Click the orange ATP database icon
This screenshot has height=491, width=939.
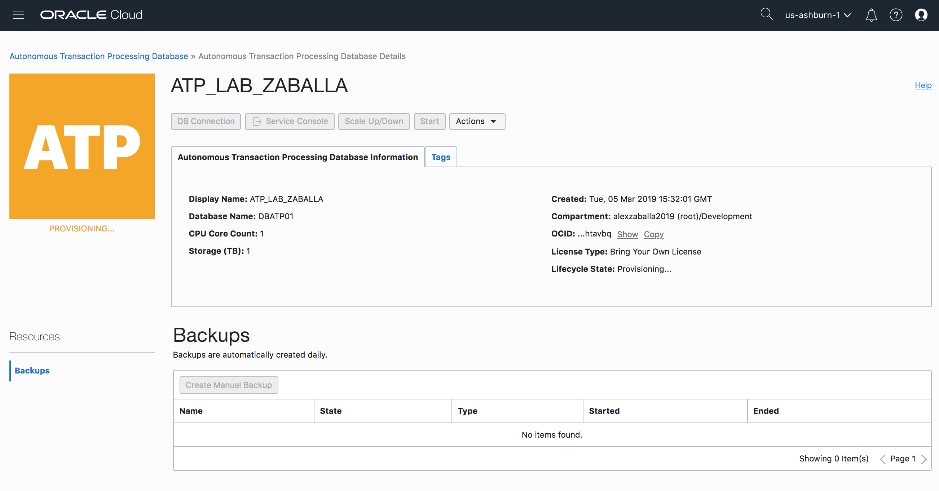[82, 146]
